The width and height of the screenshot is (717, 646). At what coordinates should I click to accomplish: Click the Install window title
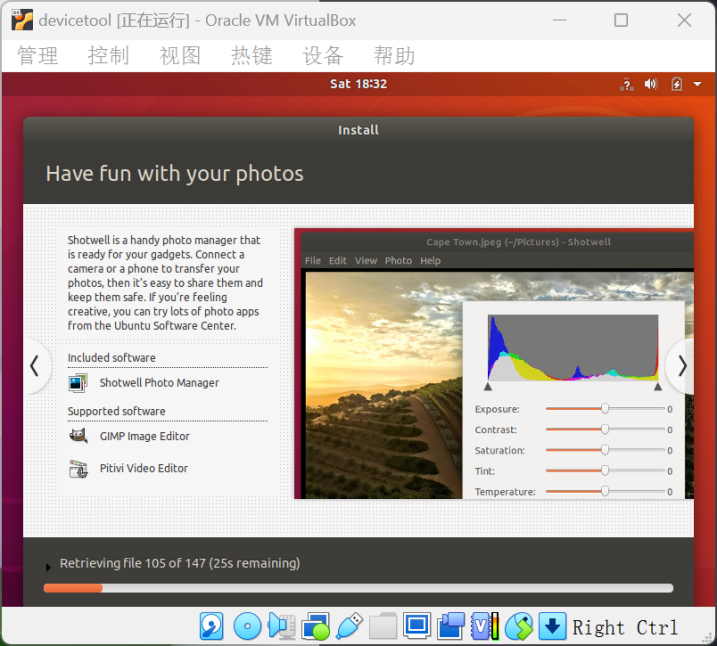[358, 130]
